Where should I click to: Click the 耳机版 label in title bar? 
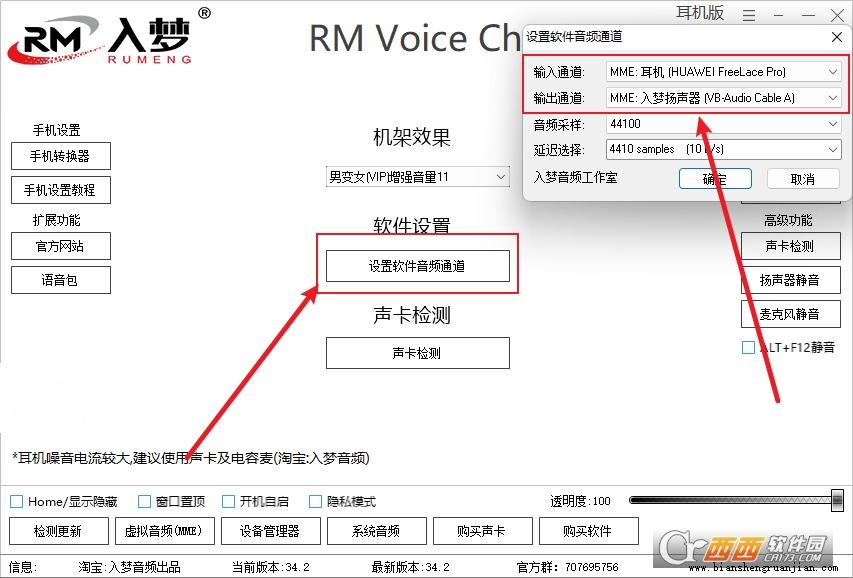tap(700, 13)
